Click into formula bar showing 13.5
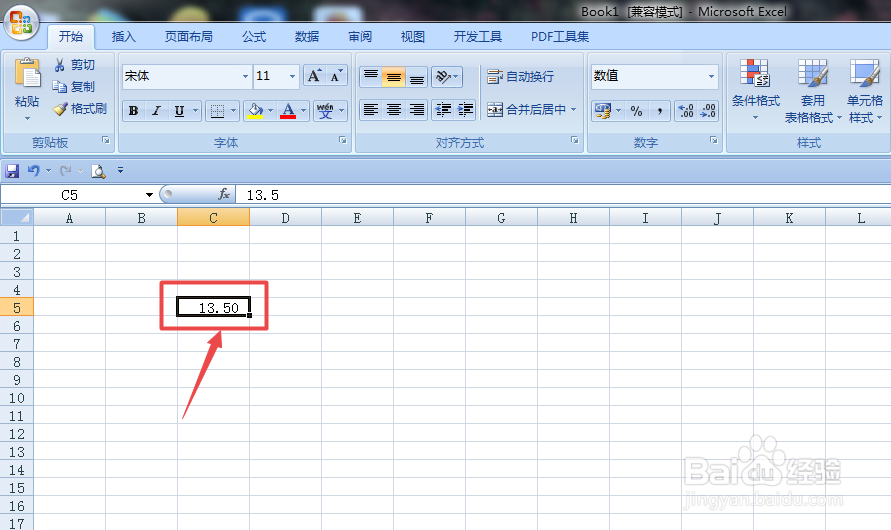Image resolution: width=891 pixels, height=530 pixels. pyautogui.click(x=563, y=195)
